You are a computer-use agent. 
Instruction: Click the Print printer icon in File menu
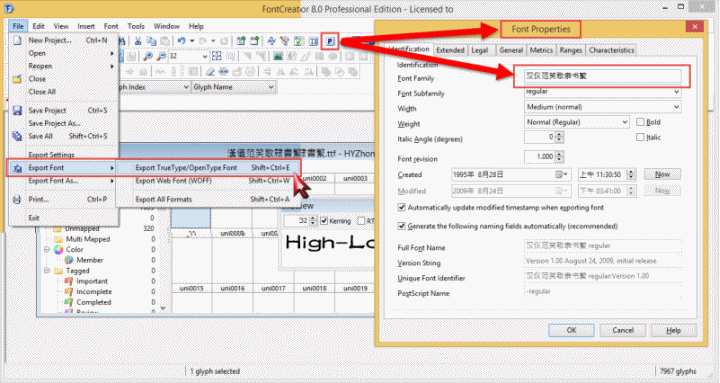pyautogui.click(x=17, y=199)
